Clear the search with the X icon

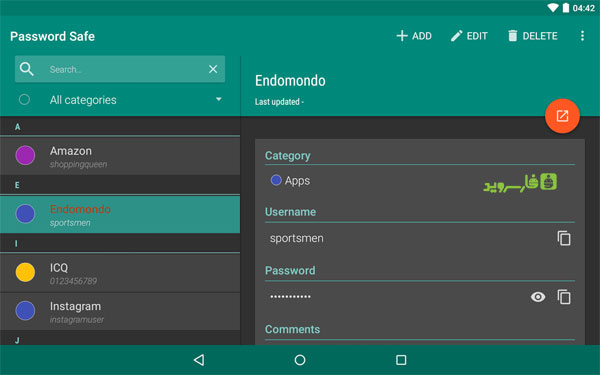point(213,69)
